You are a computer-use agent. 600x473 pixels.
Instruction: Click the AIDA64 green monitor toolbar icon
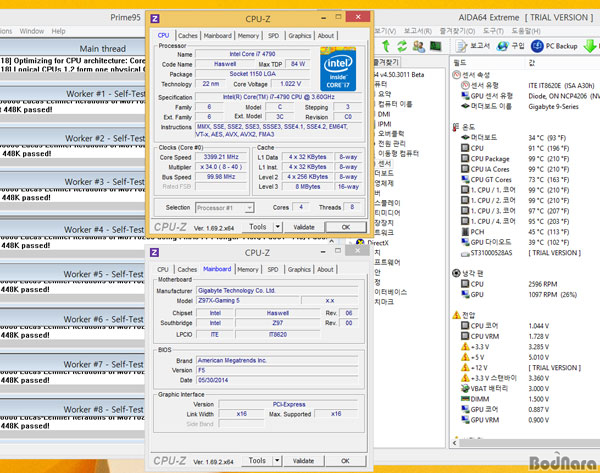[435, 46]
